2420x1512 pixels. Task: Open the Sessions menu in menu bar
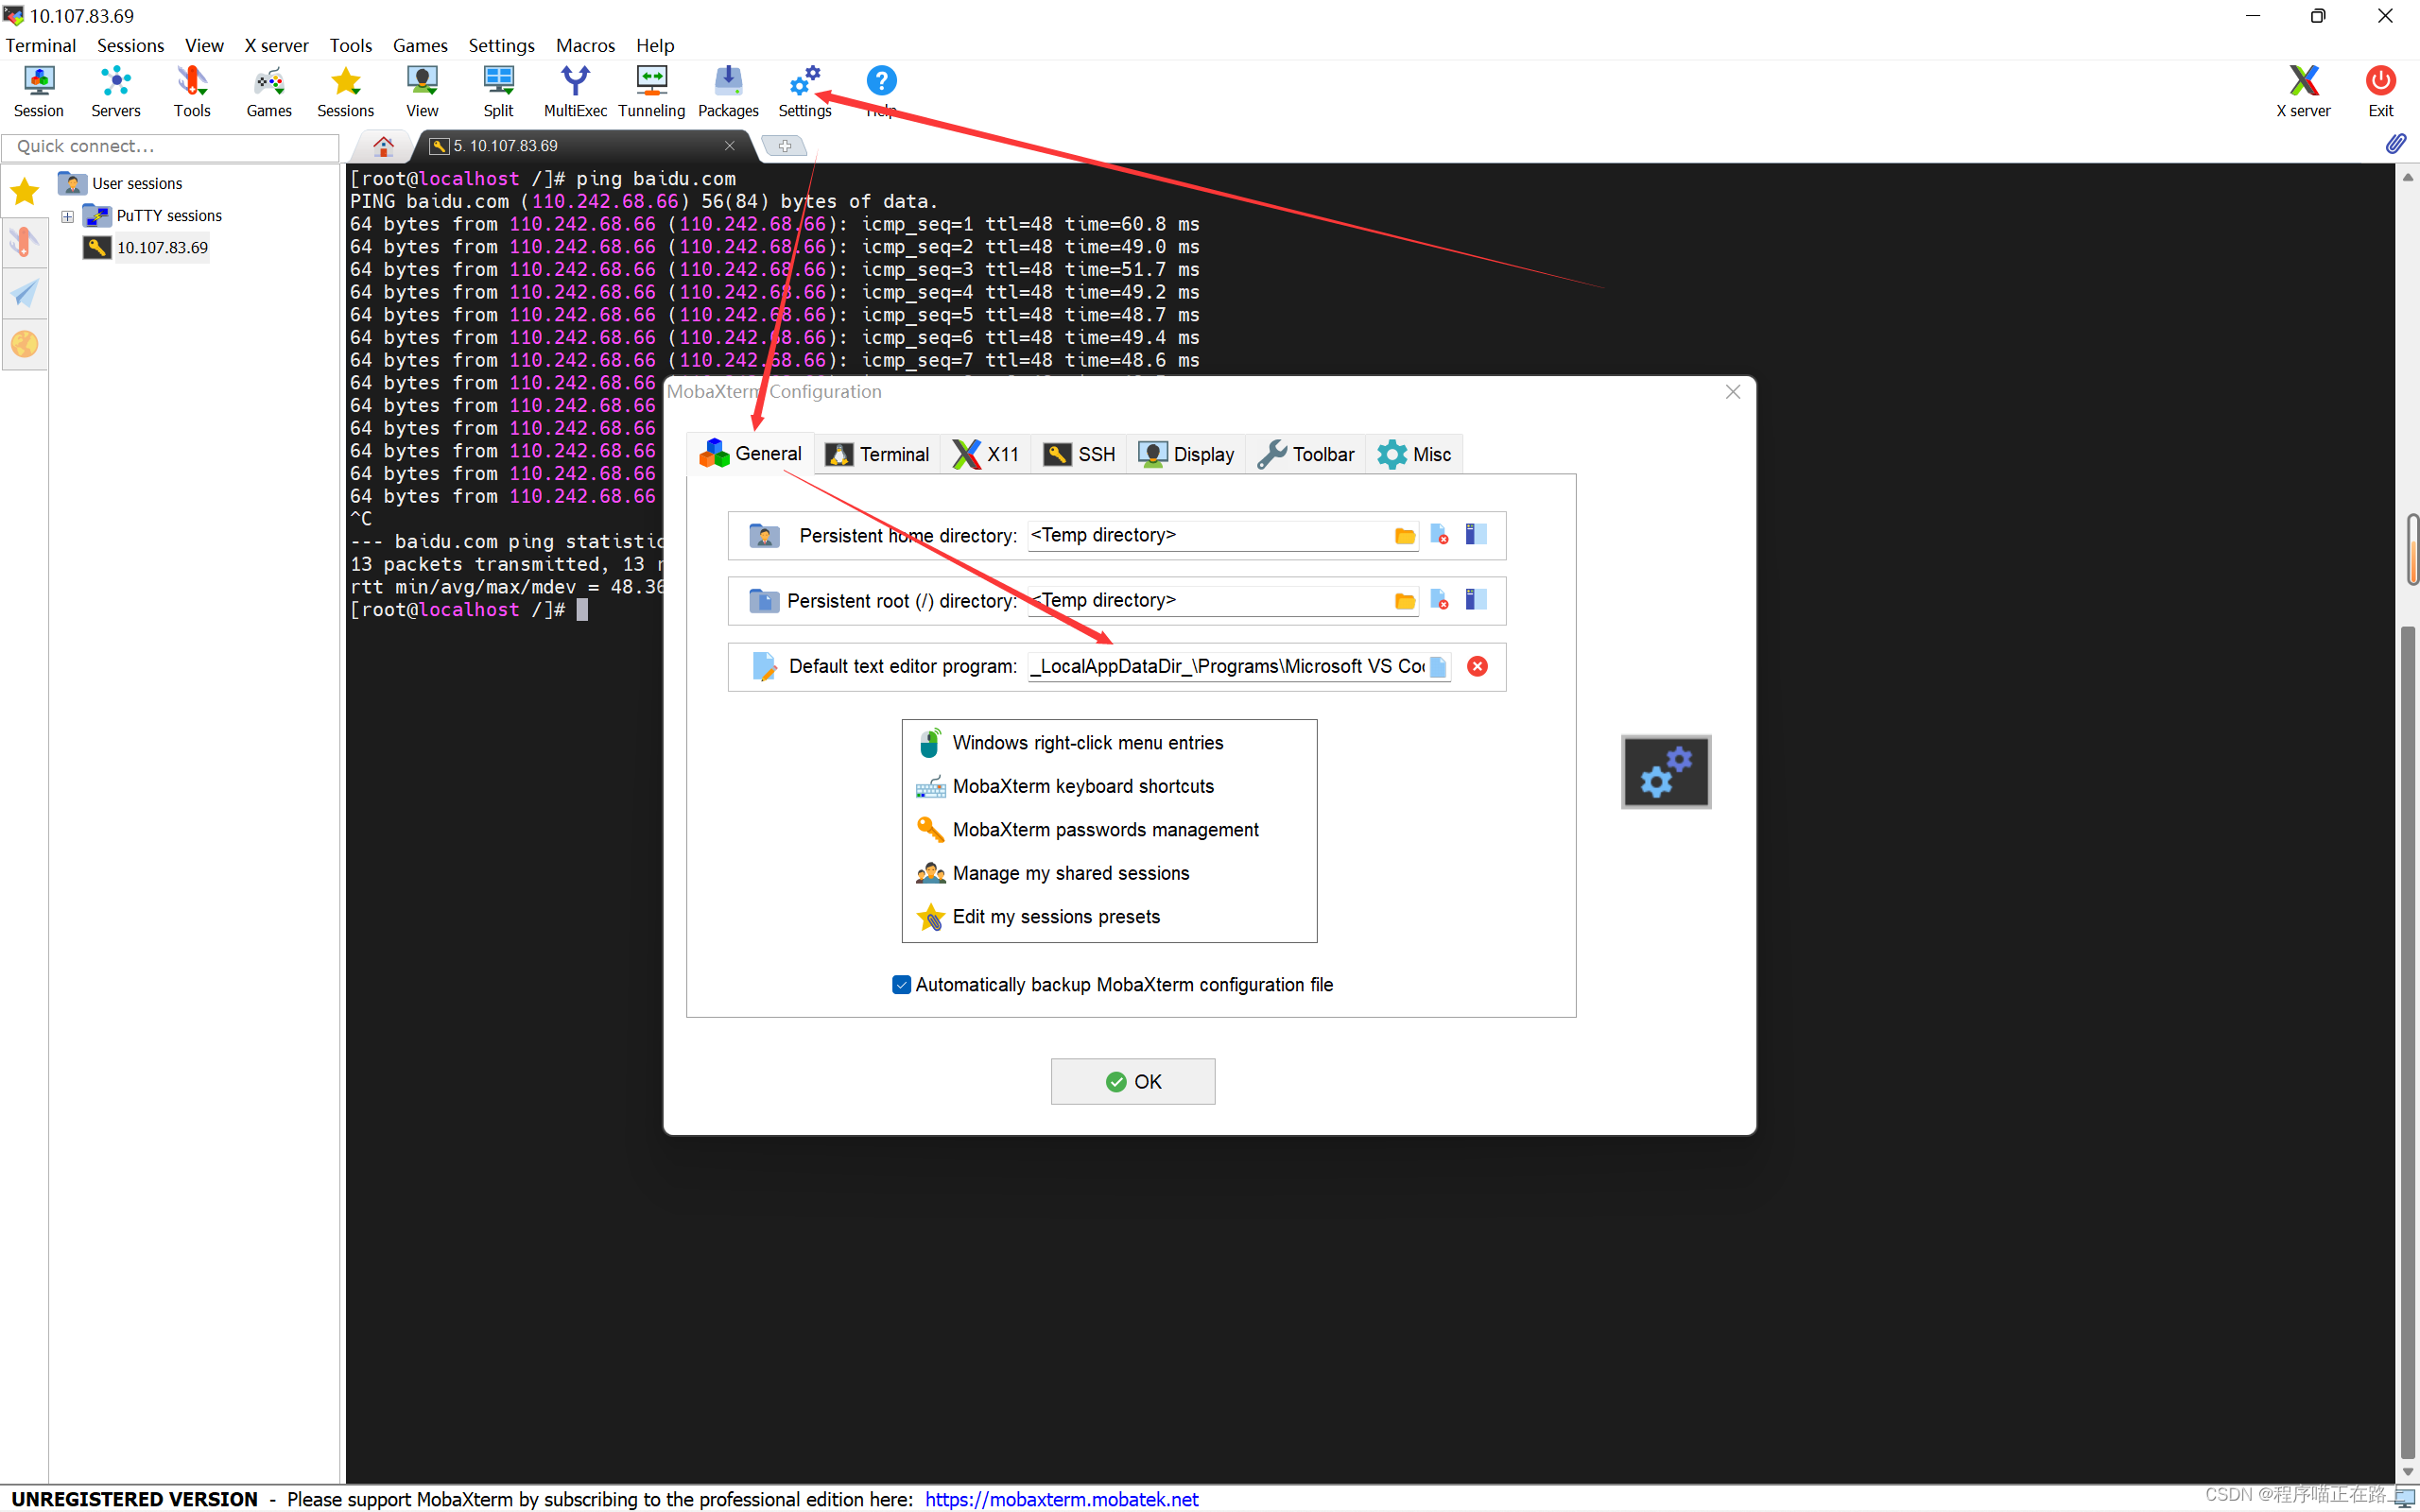click(130, 45)
